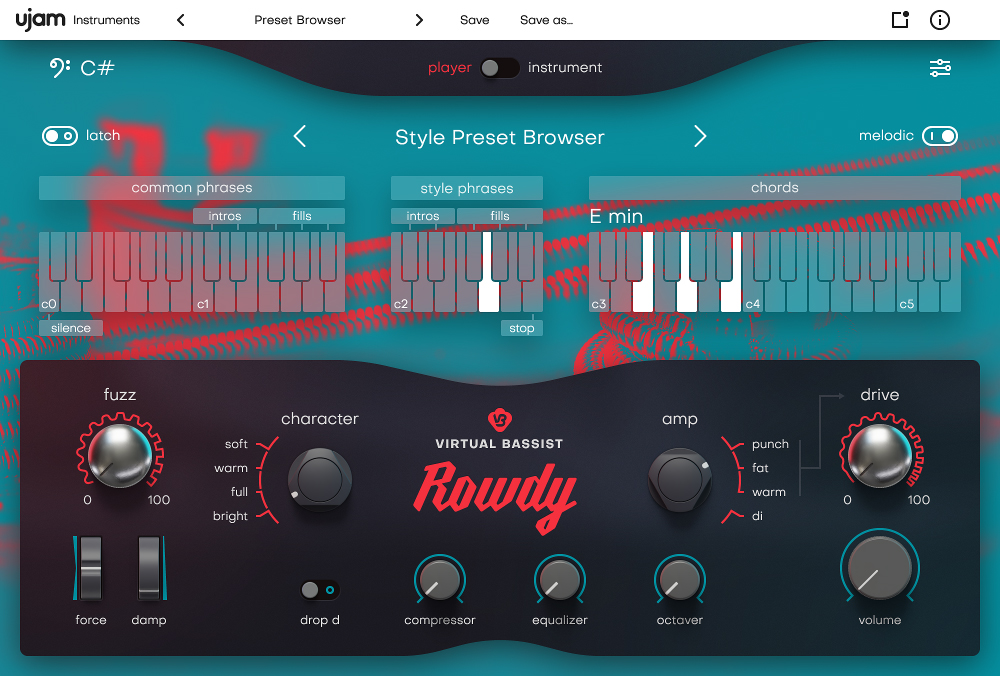Image resolution: width=1000 pixels, height=676 pixels.
Task: Toggle drop d tuning
Action: pyautogui.click(x=319, y=590)
